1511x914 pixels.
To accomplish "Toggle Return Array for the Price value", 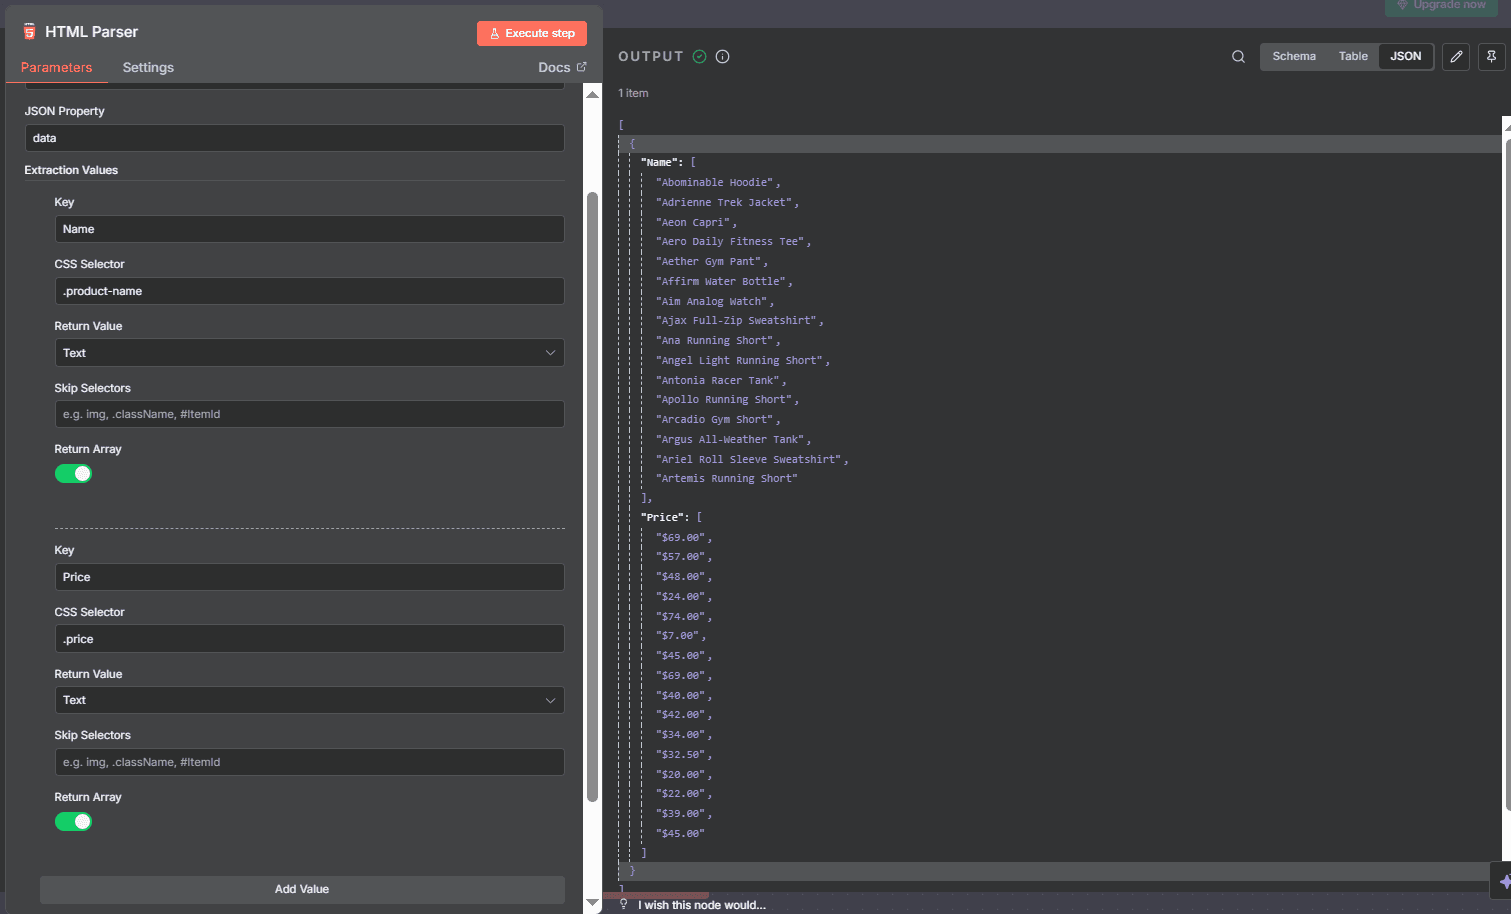I will pos(73,822).
